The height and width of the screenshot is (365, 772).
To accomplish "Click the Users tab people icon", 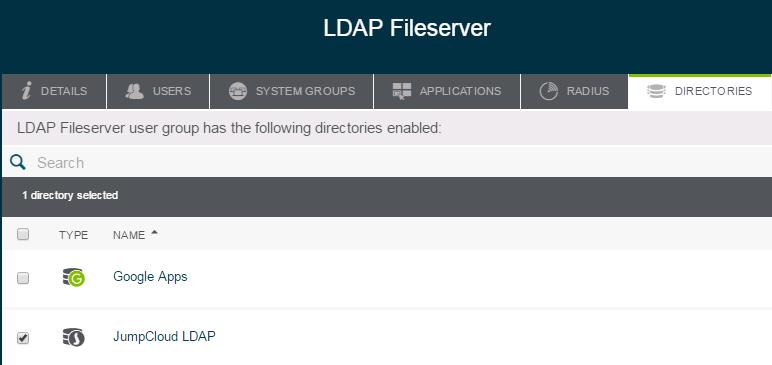I will [x=133, y=91].
